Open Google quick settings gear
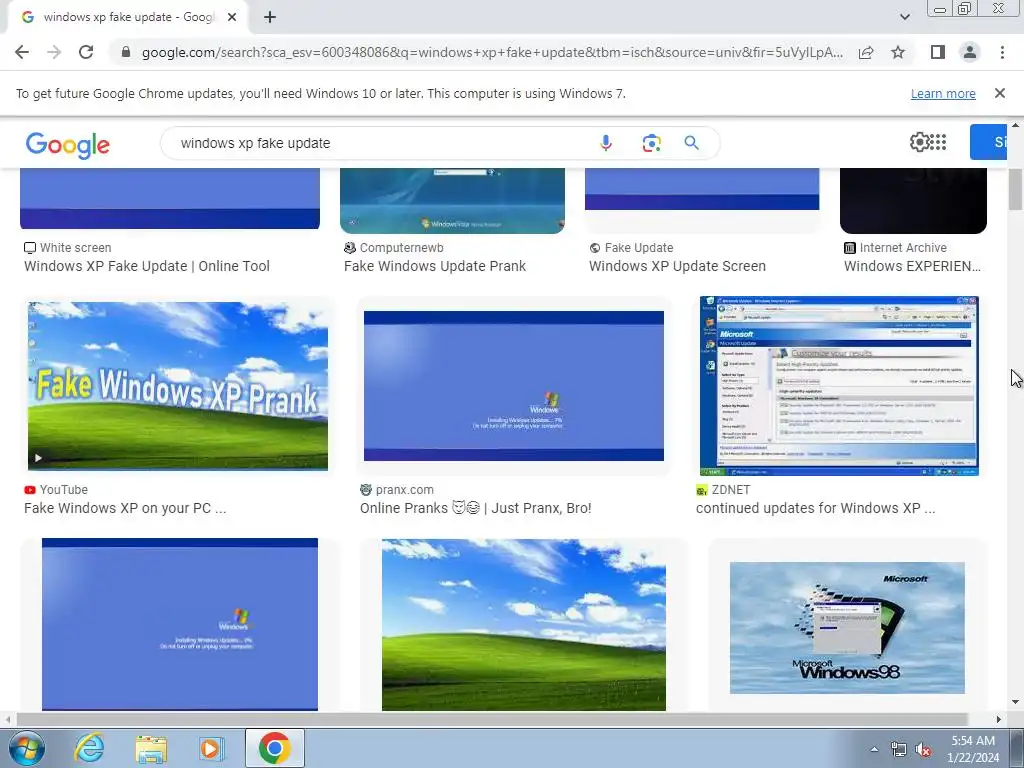Screen dimensions: 1024x768 click(x=919, y=142)
